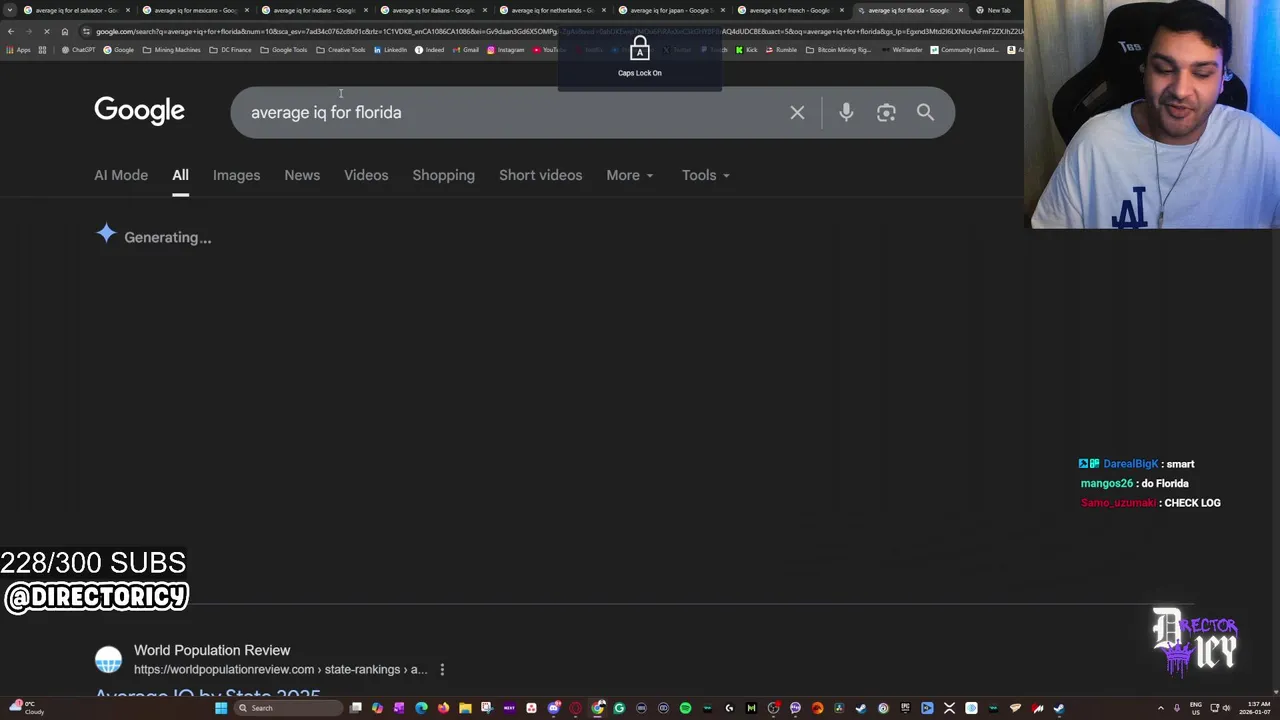Go back with the browser back arrow
Screen dimensions: 1280x720
coord(10,31)
